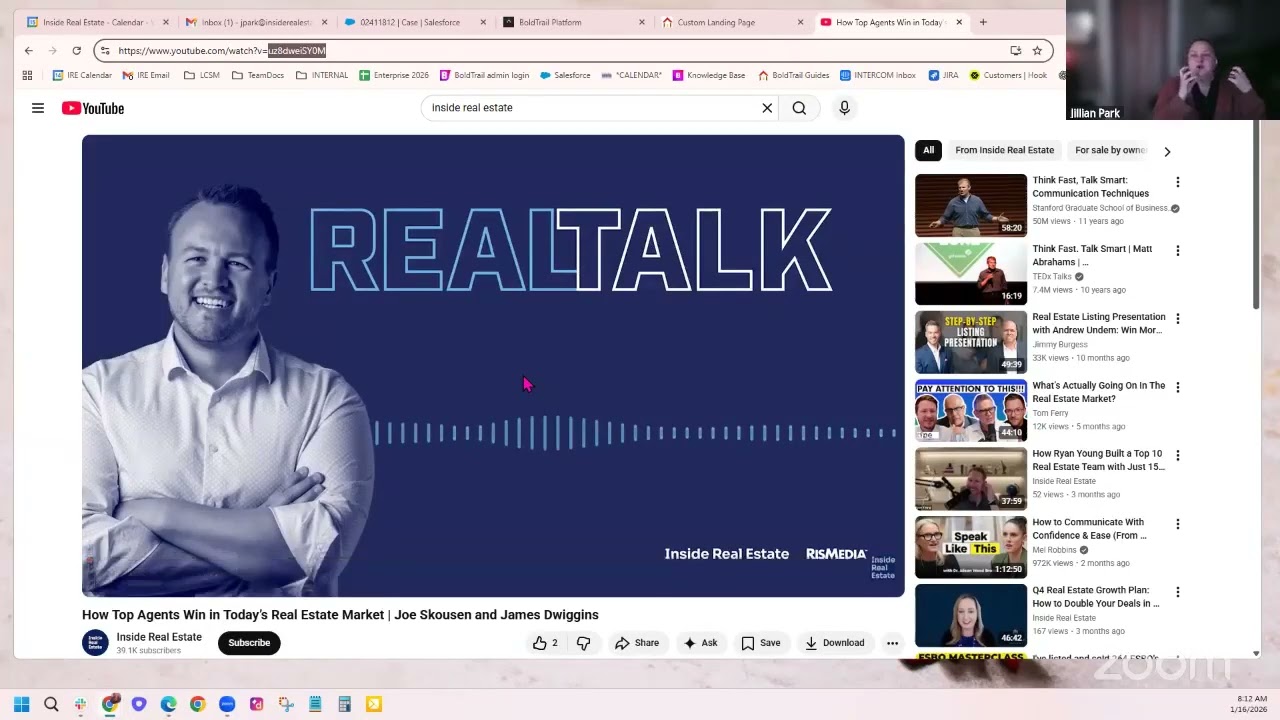
Task: Open the INTERCOM Inbox bookmark
Action: 878,75
